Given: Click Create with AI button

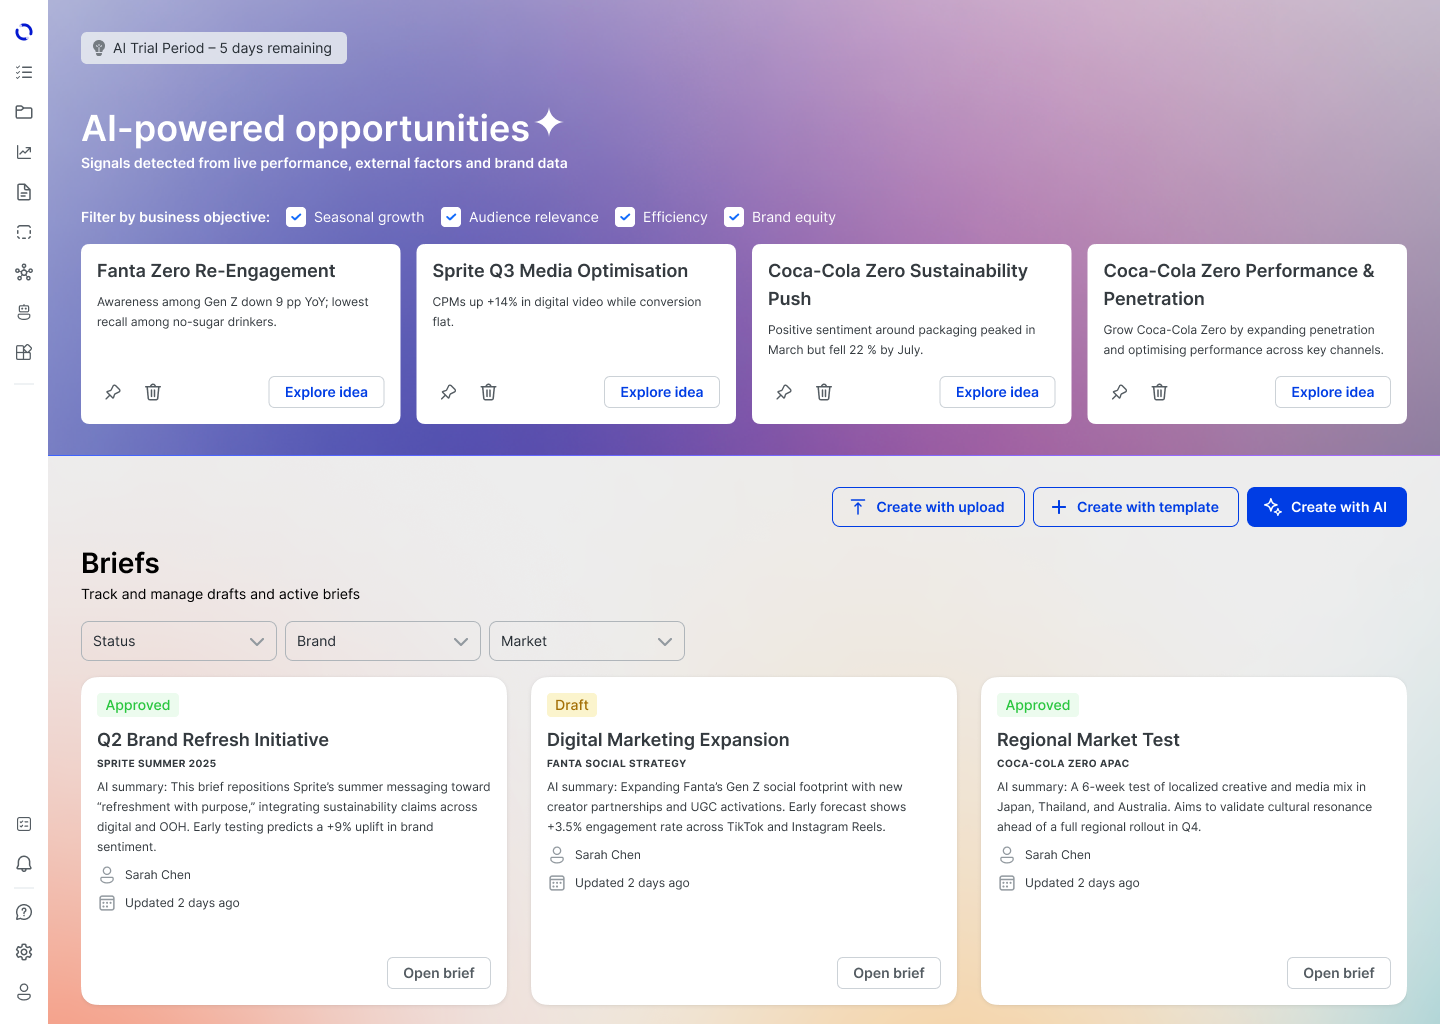Looking at the screenshot, I should click(x=1327, y=507).
